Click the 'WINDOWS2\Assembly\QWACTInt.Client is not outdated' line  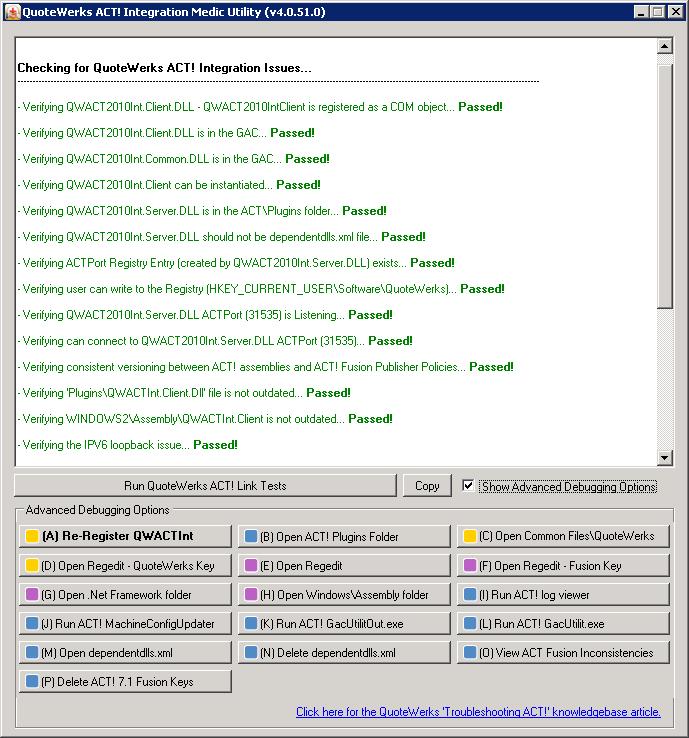tap(205, 418)
